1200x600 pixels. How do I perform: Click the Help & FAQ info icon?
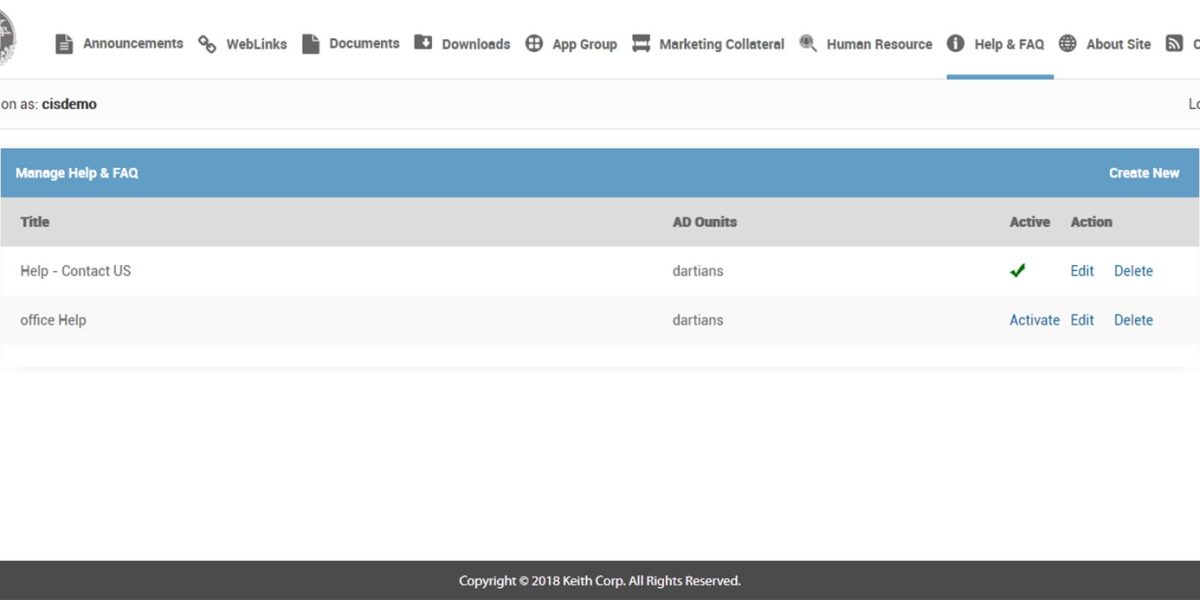click(x=955, y=43)
